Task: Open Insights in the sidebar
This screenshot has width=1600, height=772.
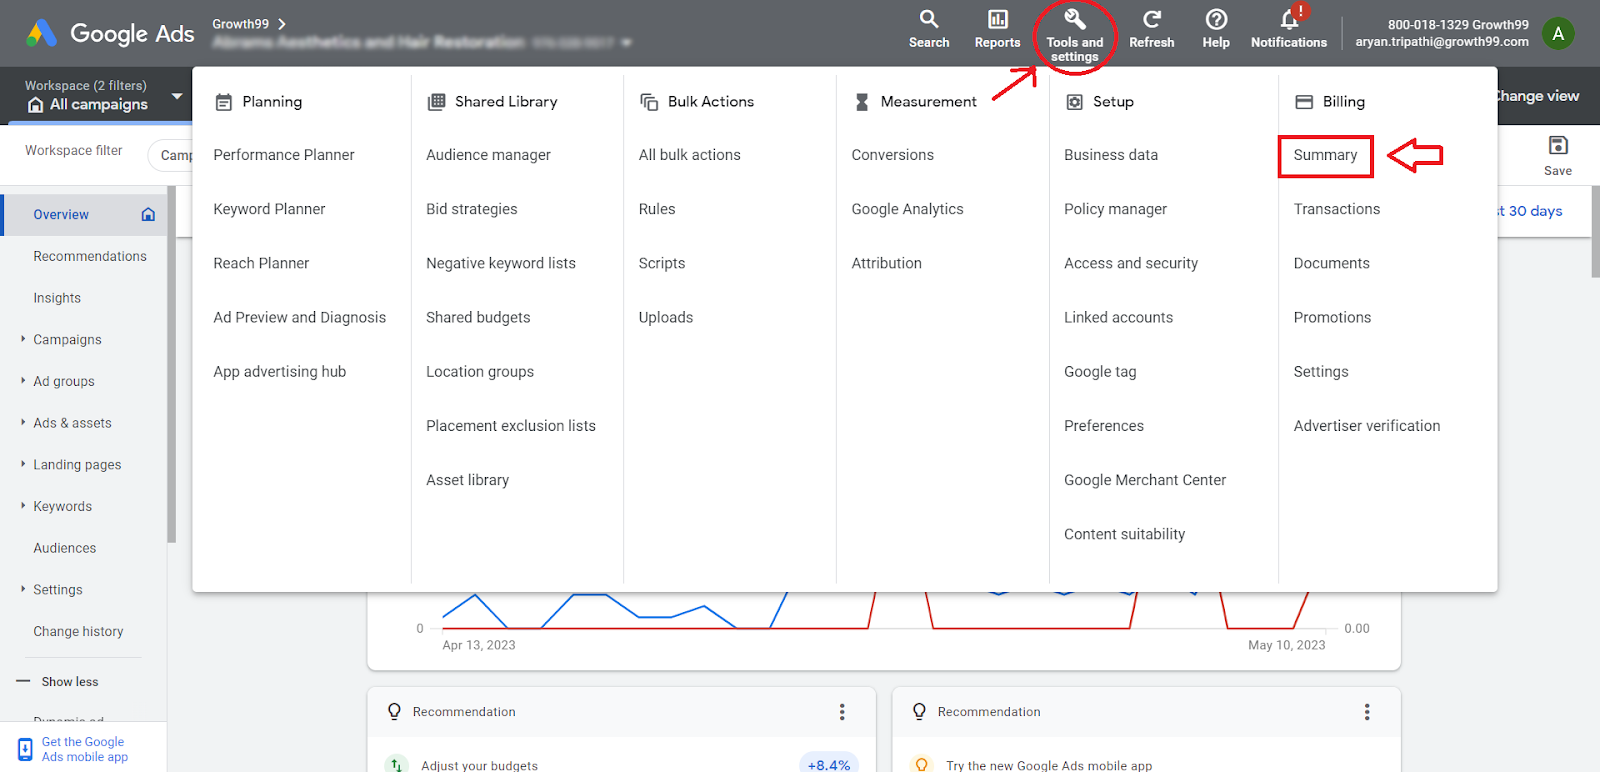Action: [57, 298]
